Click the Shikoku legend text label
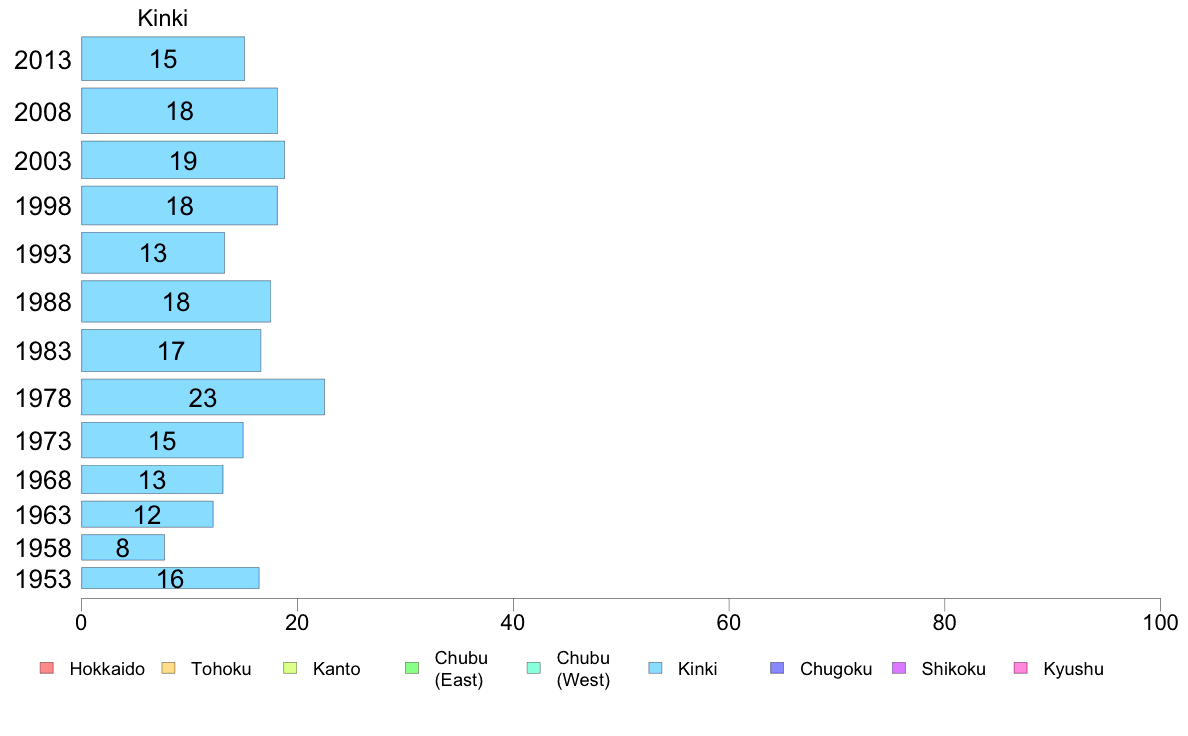 pos(953,669)
